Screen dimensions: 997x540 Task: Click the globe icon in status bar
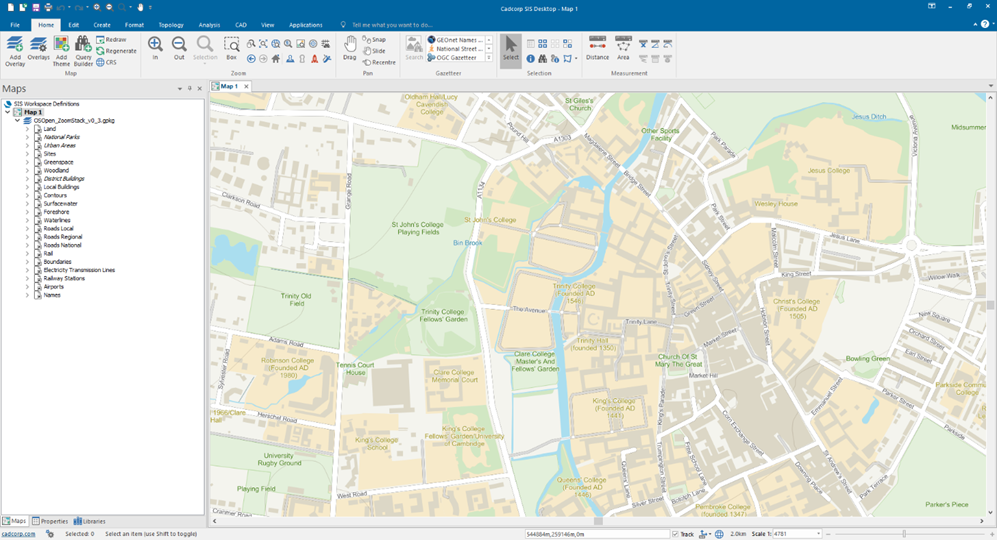tap(719, 534)
